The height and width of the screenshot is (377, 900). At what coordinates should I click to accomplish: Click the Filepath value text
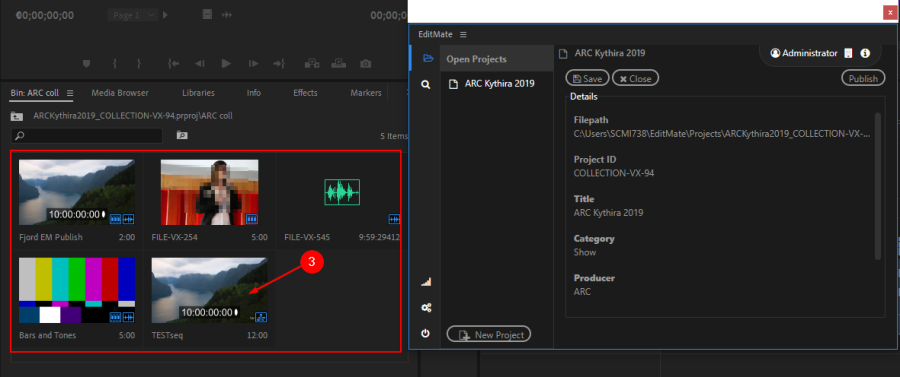coord(722,134)
